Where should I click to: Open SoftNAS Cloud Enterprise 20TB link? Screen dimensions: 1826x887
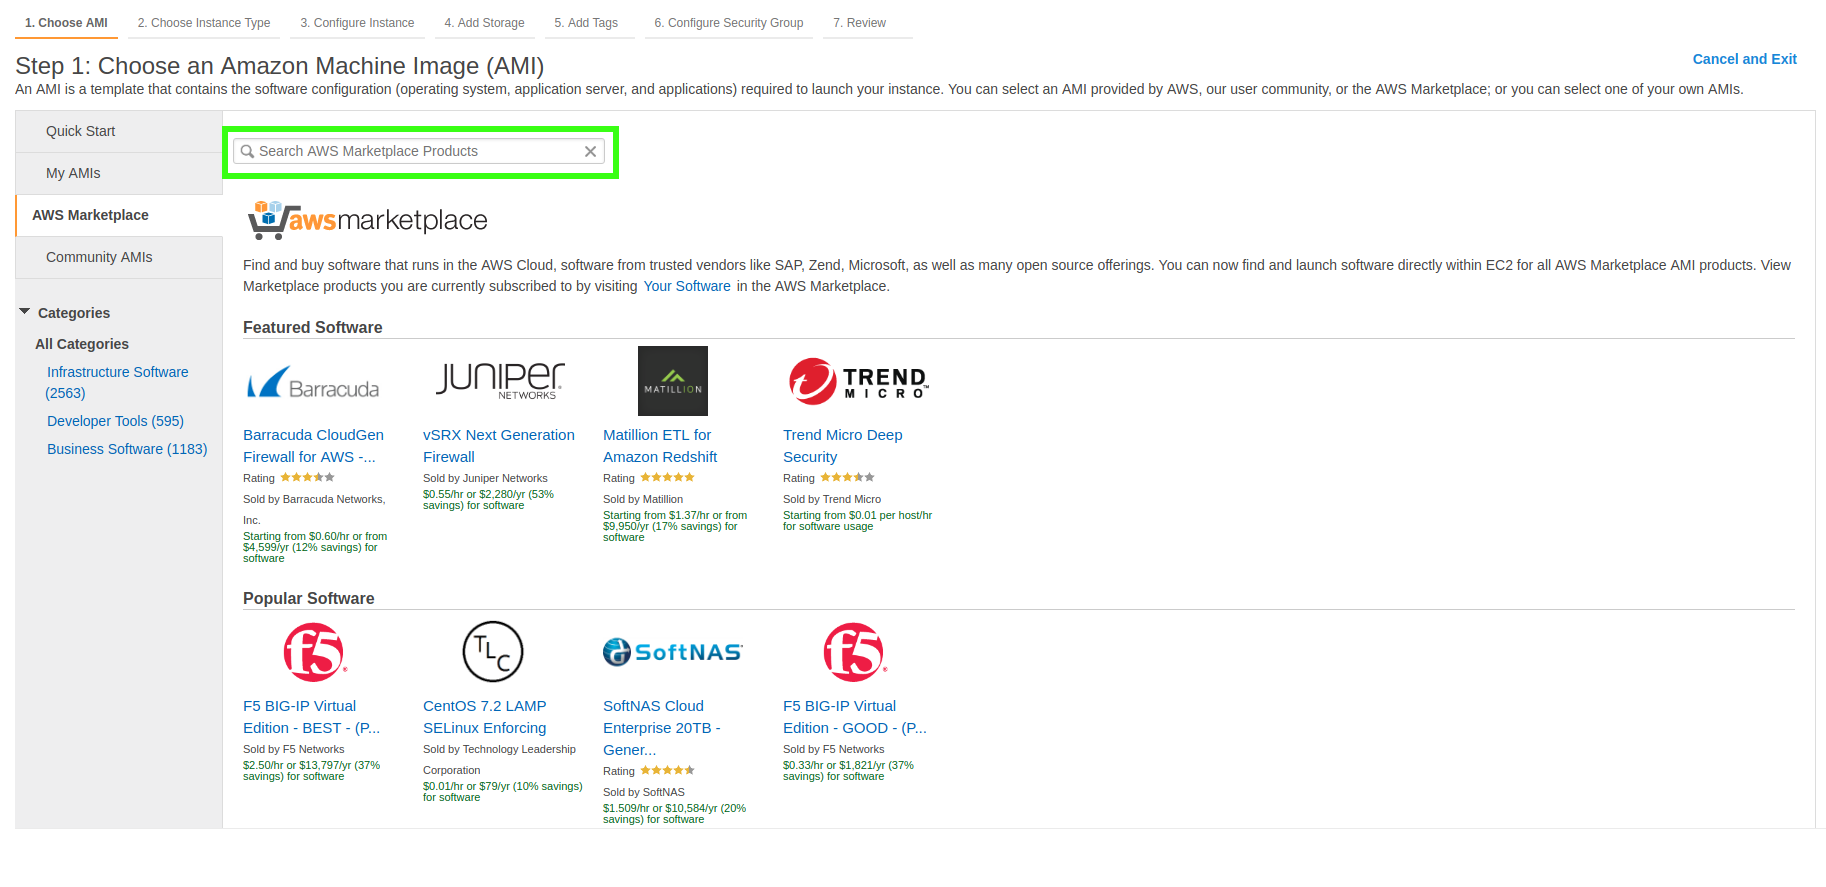click(662, 728)
